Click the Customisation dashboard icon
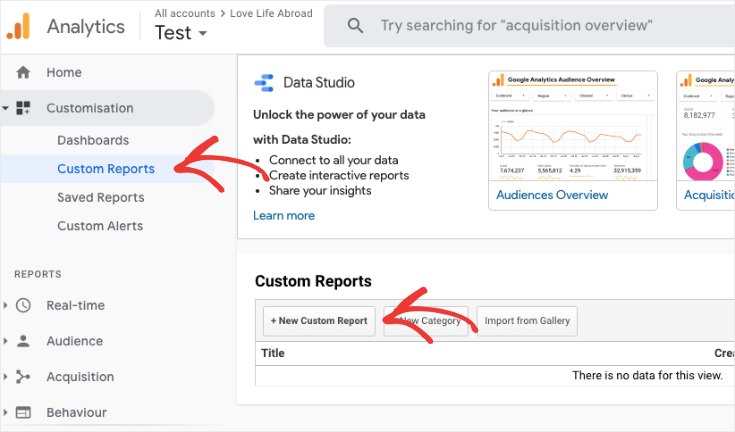The image size is (735, 432). 23,108
